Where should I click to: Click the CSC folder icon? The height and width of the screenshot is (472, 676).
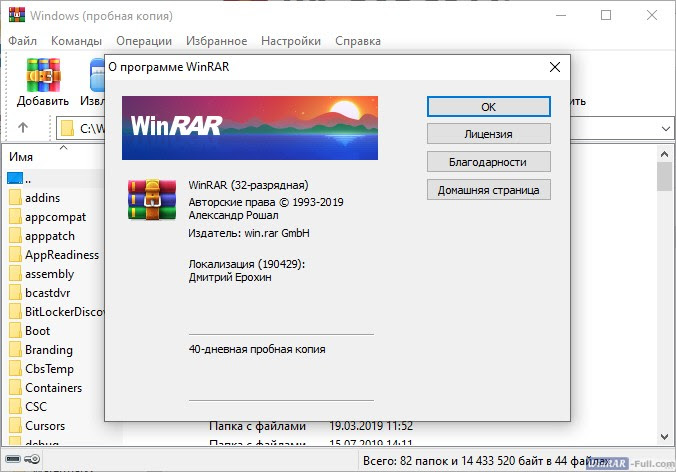pos(16,406)
